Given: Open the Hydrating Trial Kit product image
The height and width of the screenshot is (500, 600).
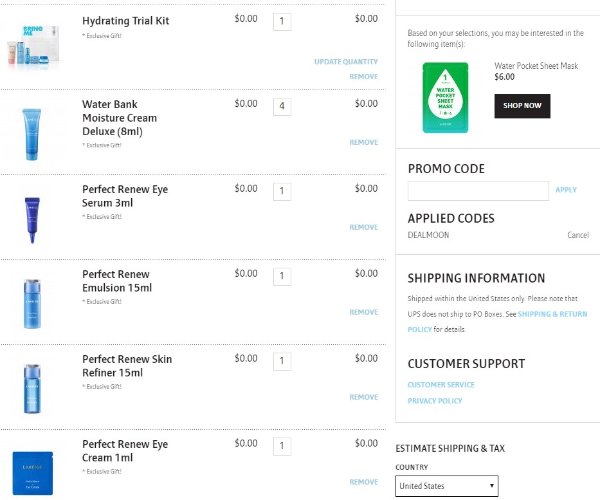Looking at the screenshot, I should click(33, 44).
